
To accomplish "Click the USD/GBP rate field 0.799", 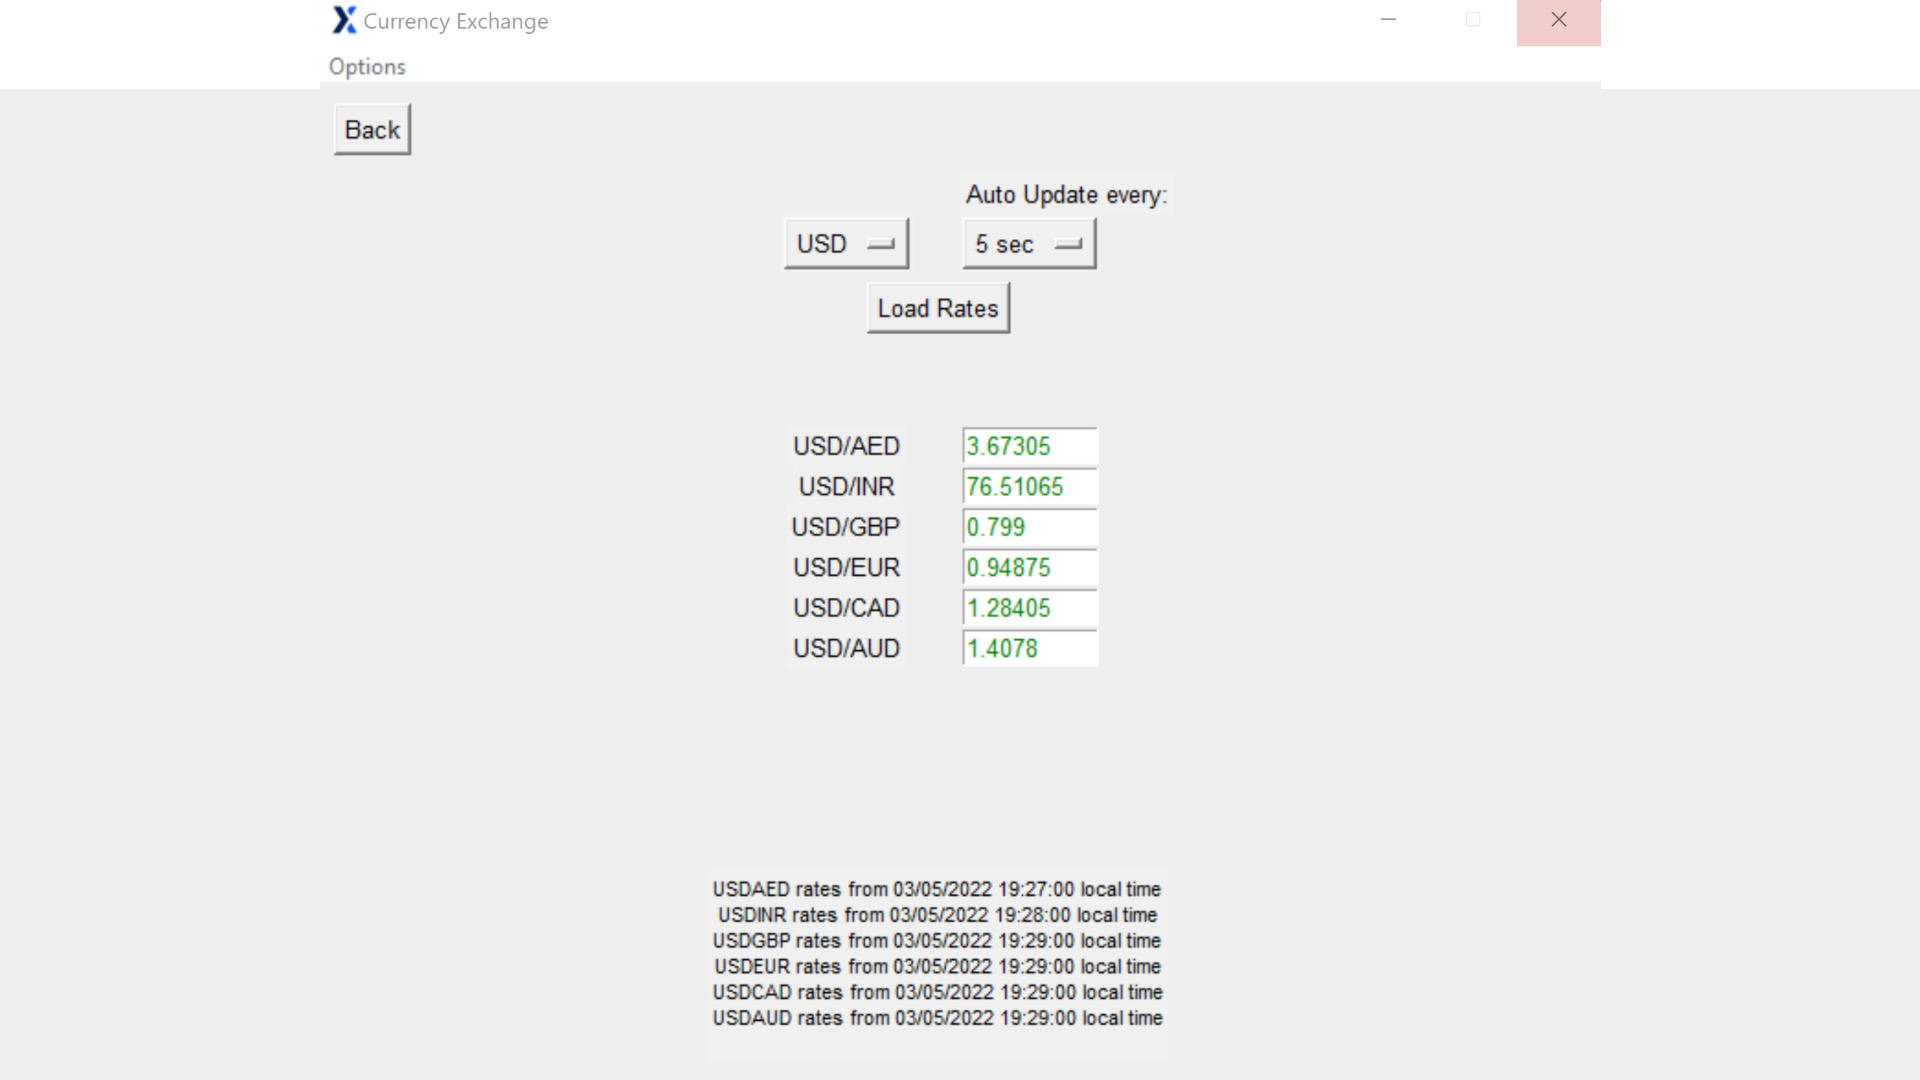I will click(1030, 527).
